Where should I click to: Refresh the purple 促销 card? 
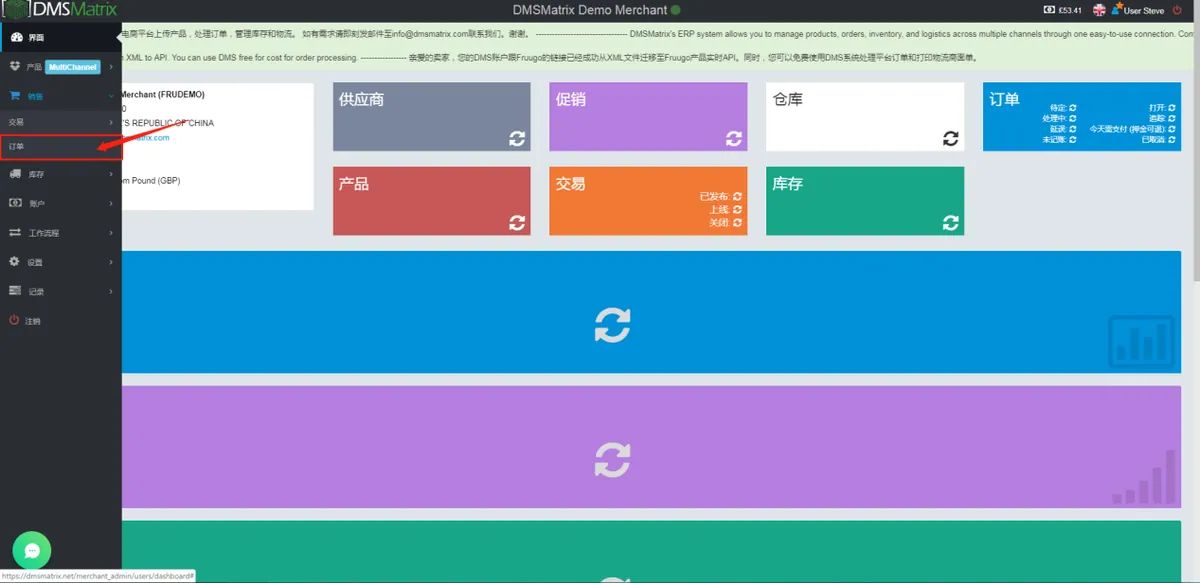[734, 139]
